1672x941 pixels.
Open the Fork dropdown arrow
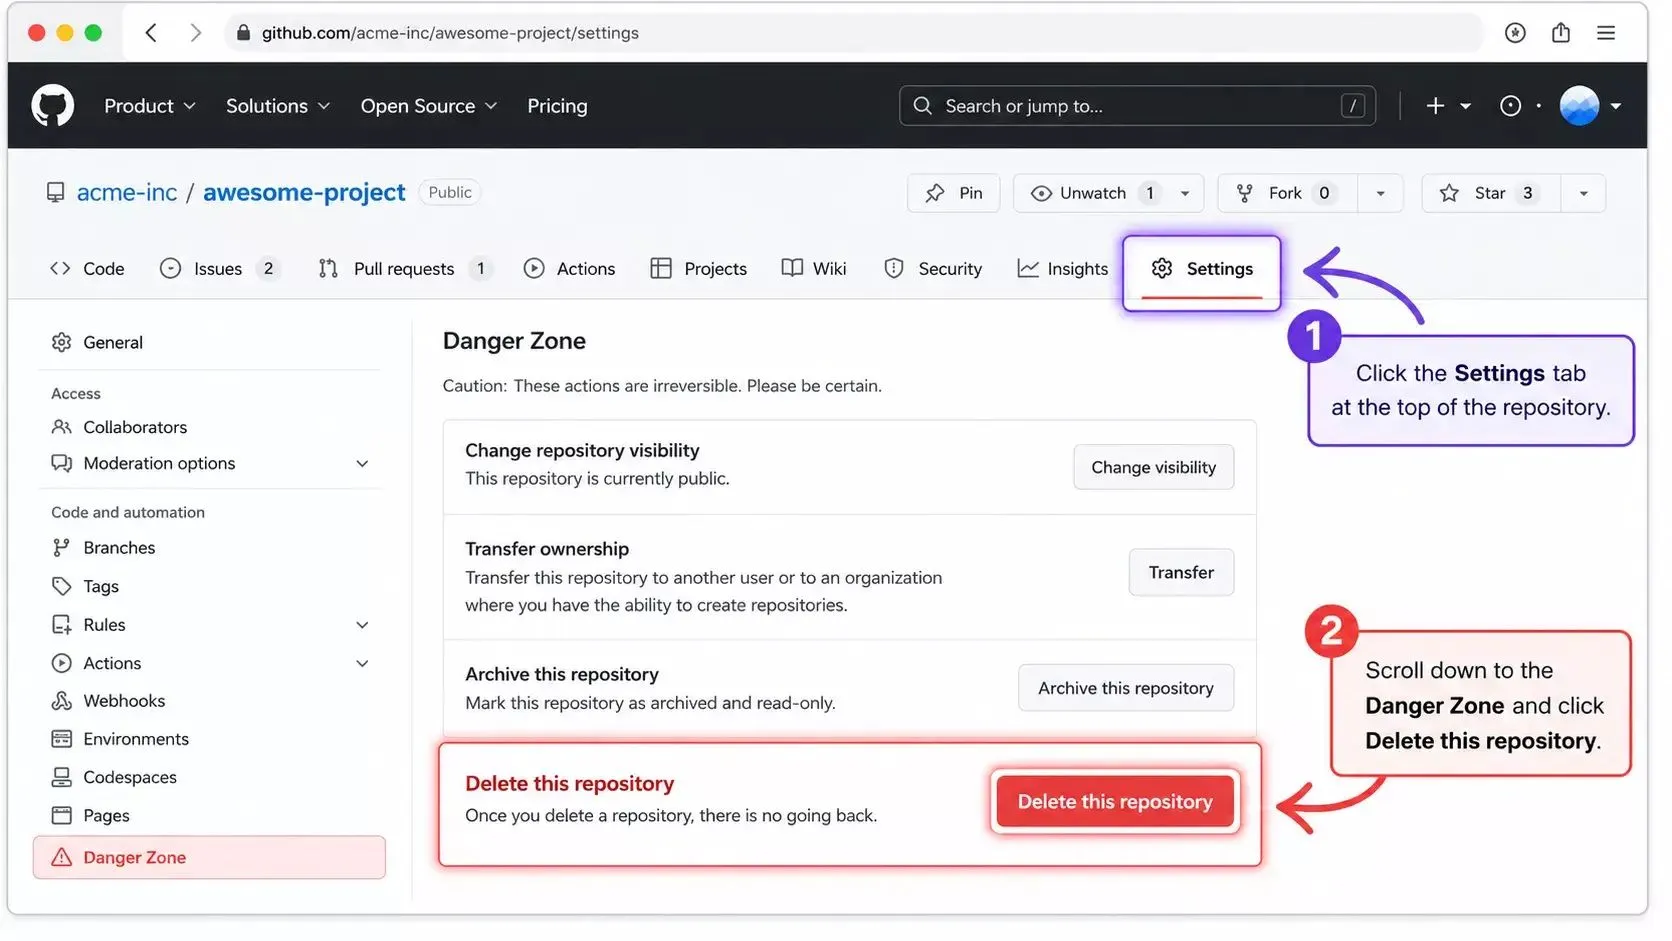click(x=1380, y=193)
